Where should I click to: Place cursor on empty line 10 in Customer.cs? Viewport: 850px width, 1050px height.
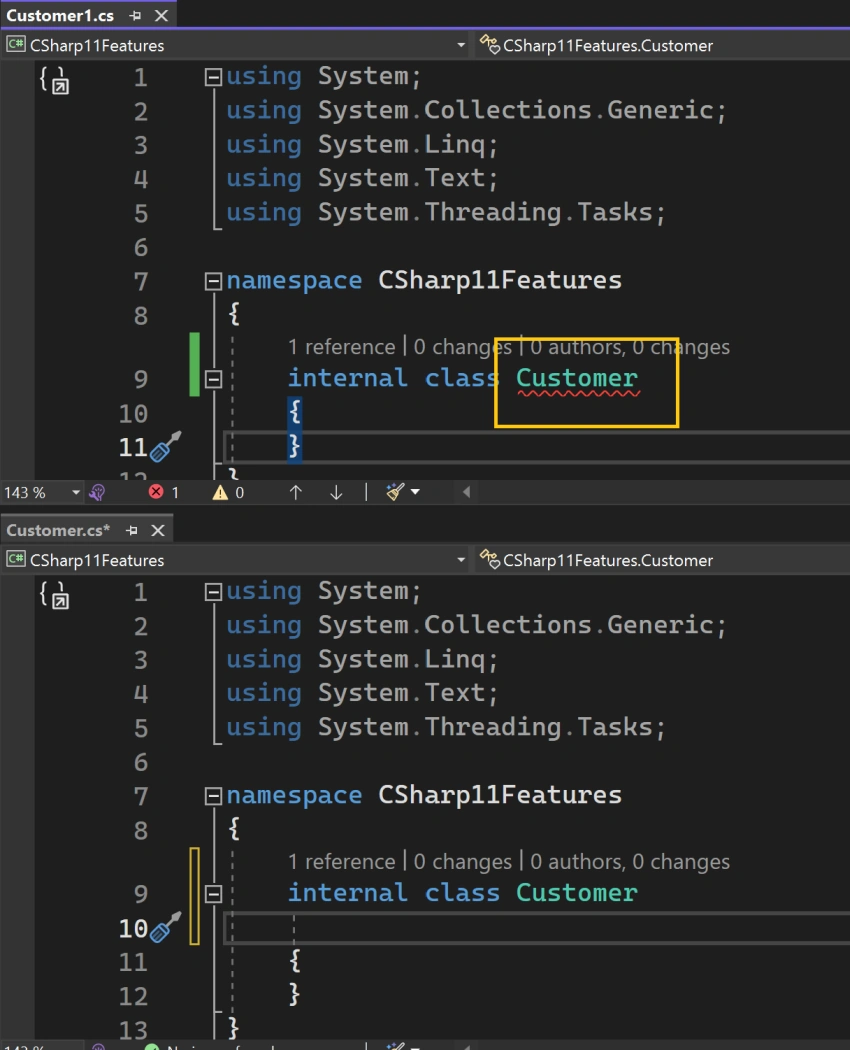click(536, 927)
